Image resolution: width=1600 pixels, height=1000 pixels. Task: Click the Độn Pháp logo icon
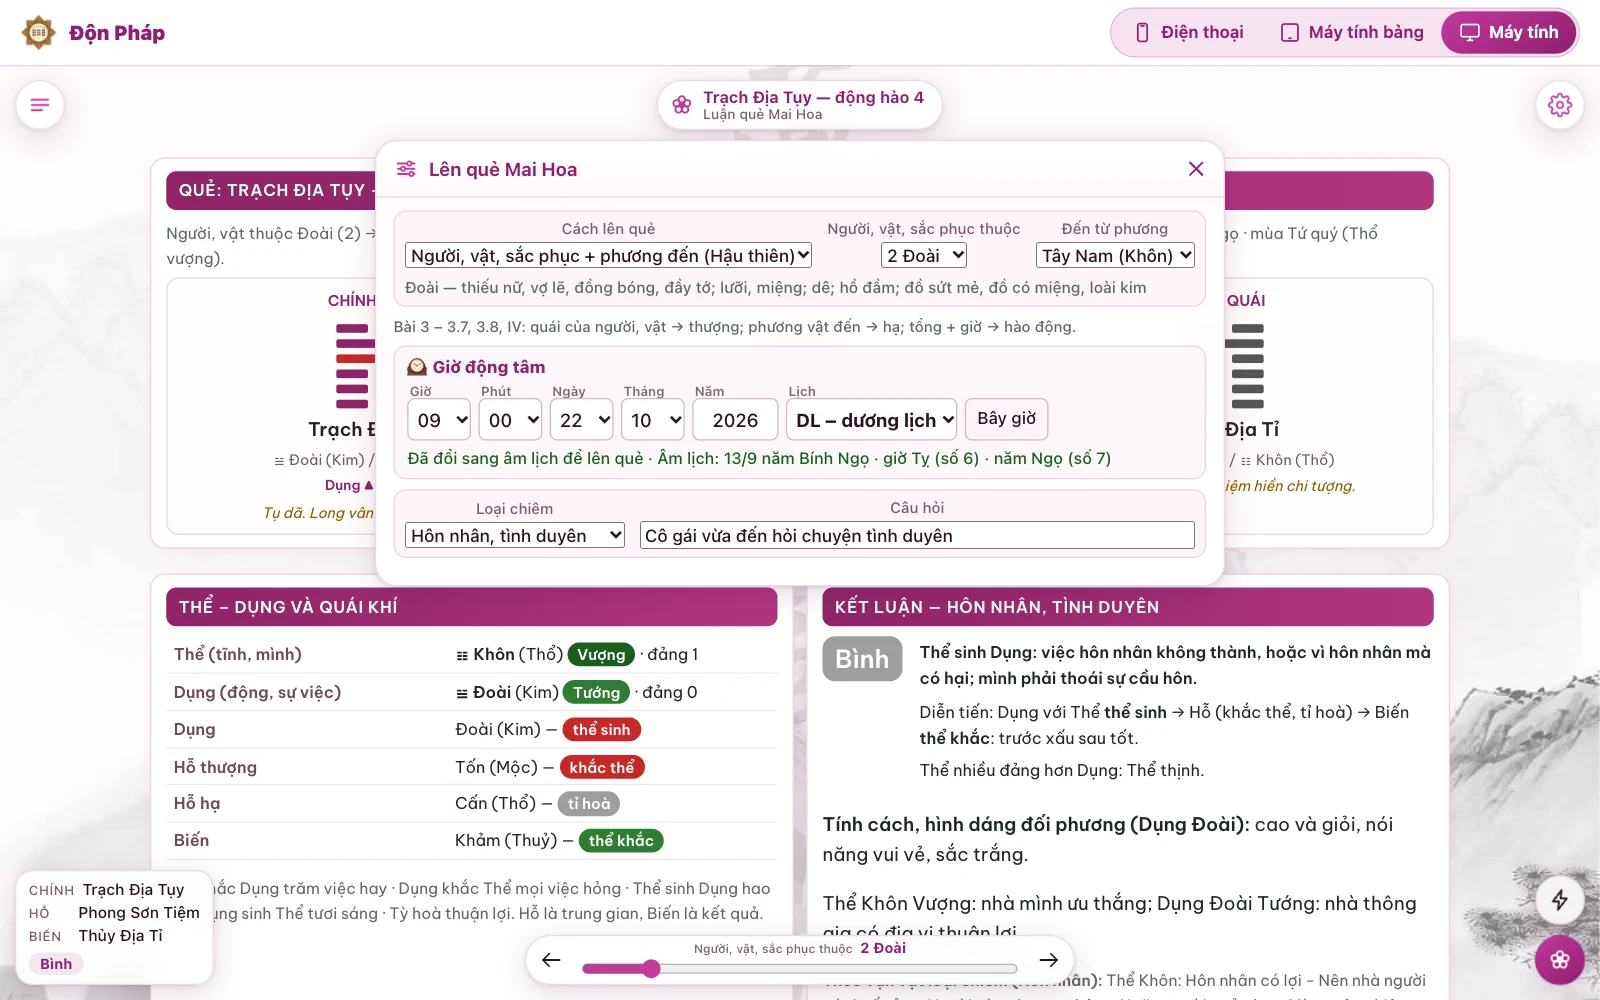tap(39, 33)
